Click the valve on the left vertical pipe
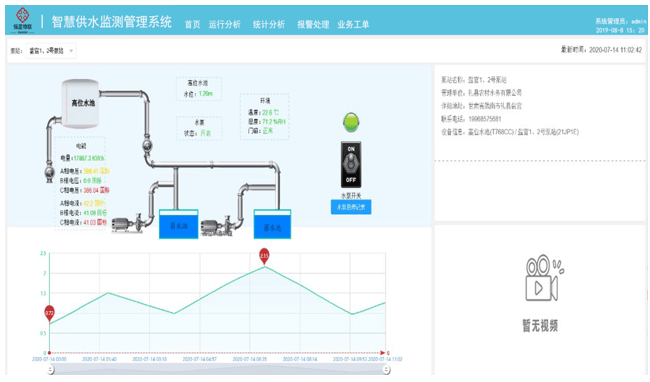 click(x=49, y=173)
